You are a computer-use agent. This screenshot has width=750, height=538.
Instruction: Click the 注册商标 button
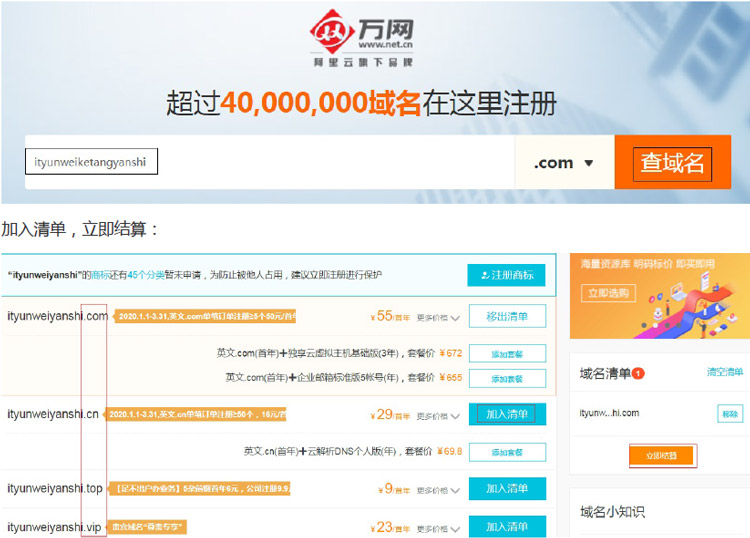coord(506,275)
